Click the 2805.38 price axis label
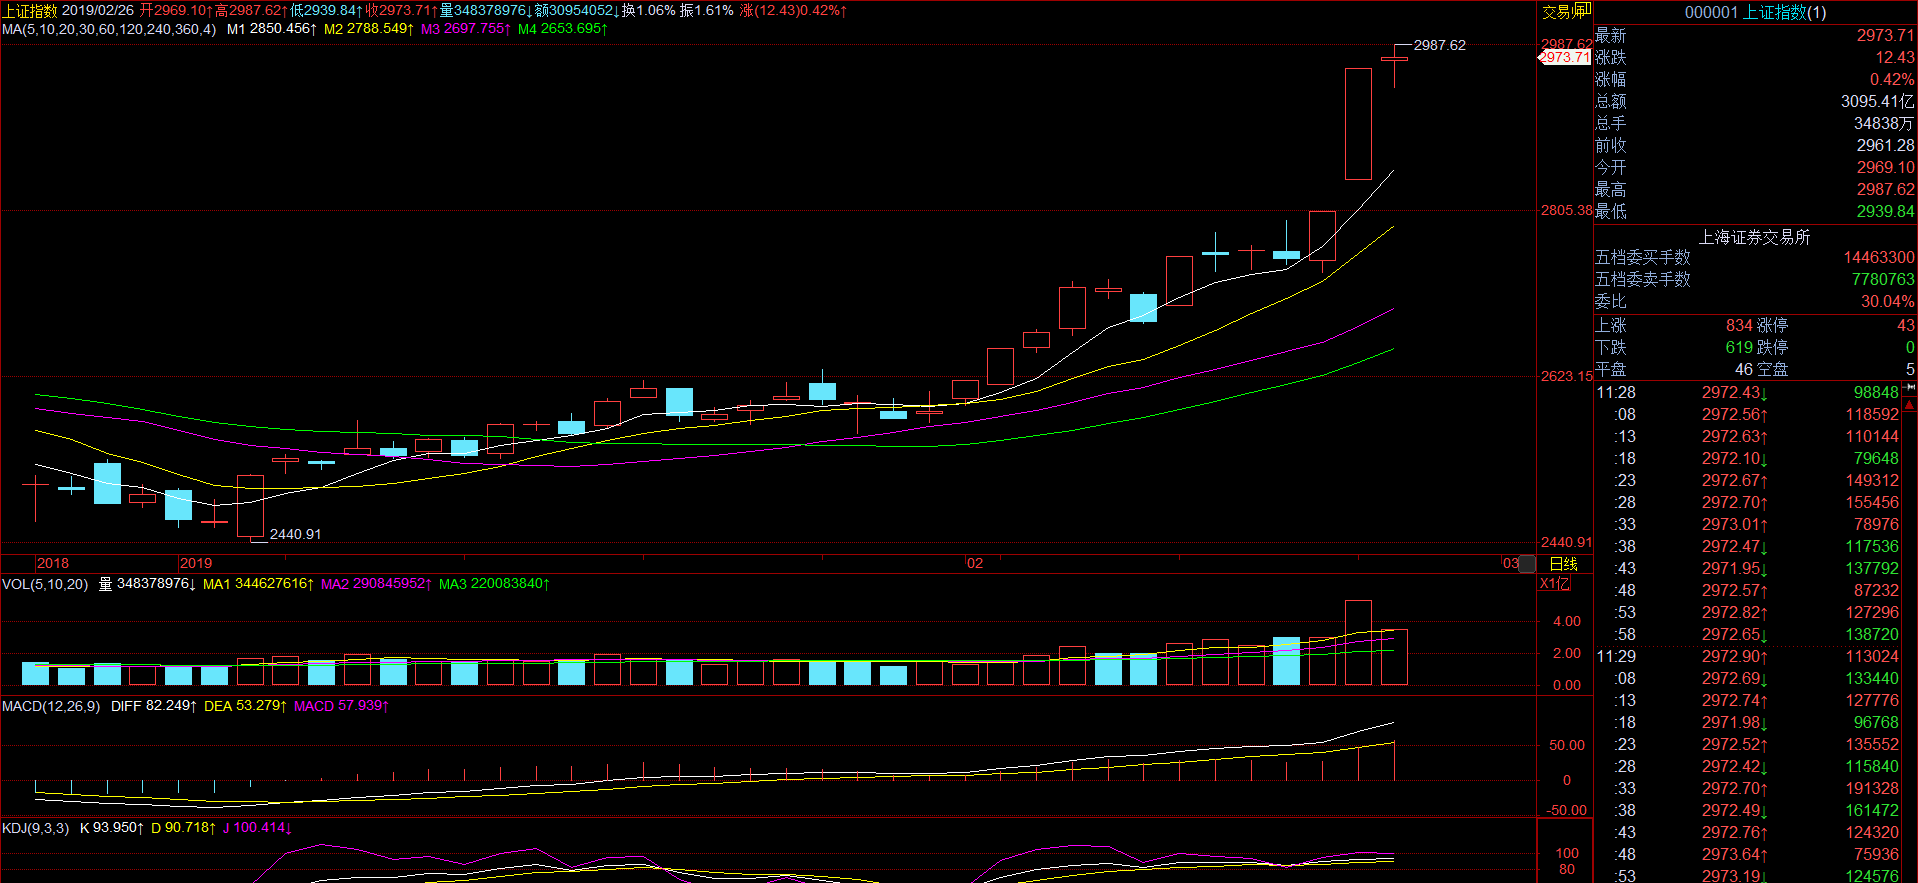The width and height of the screenshot is (1918, 883). [1566, 210]
